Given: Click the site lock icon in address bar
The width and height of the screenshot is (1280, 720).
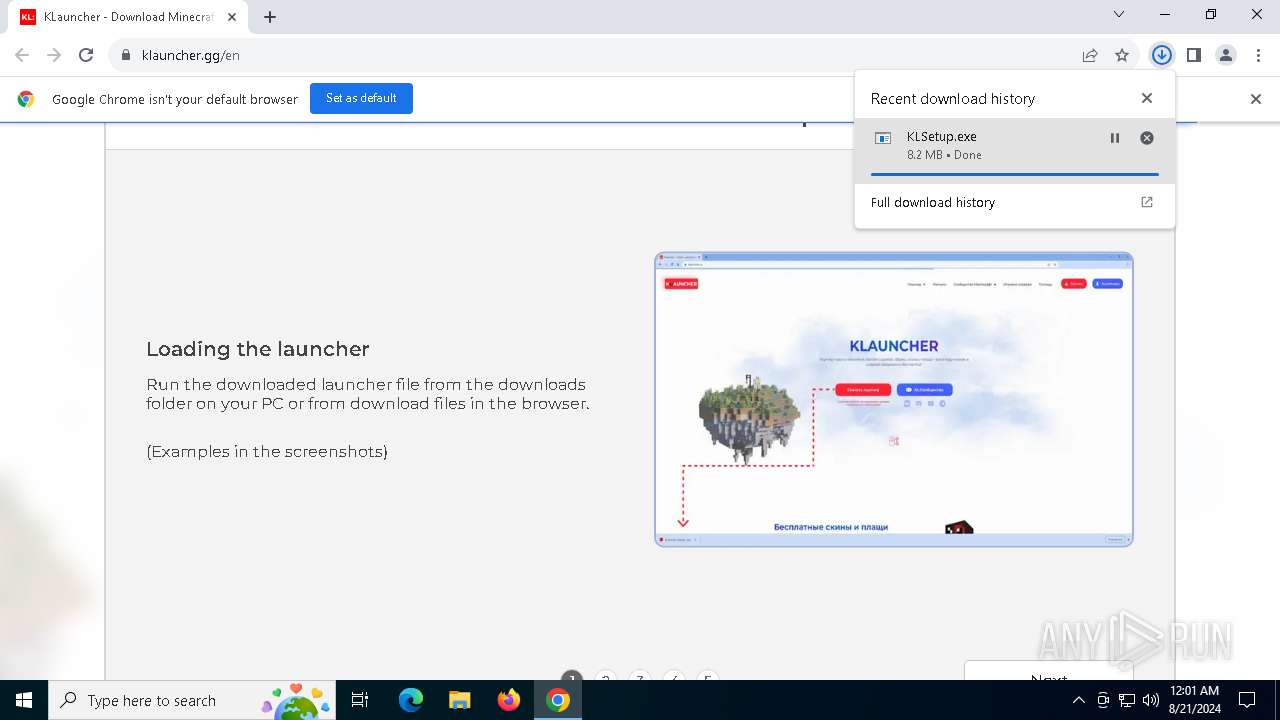Looking at the screenshot, I should point(126,55).
